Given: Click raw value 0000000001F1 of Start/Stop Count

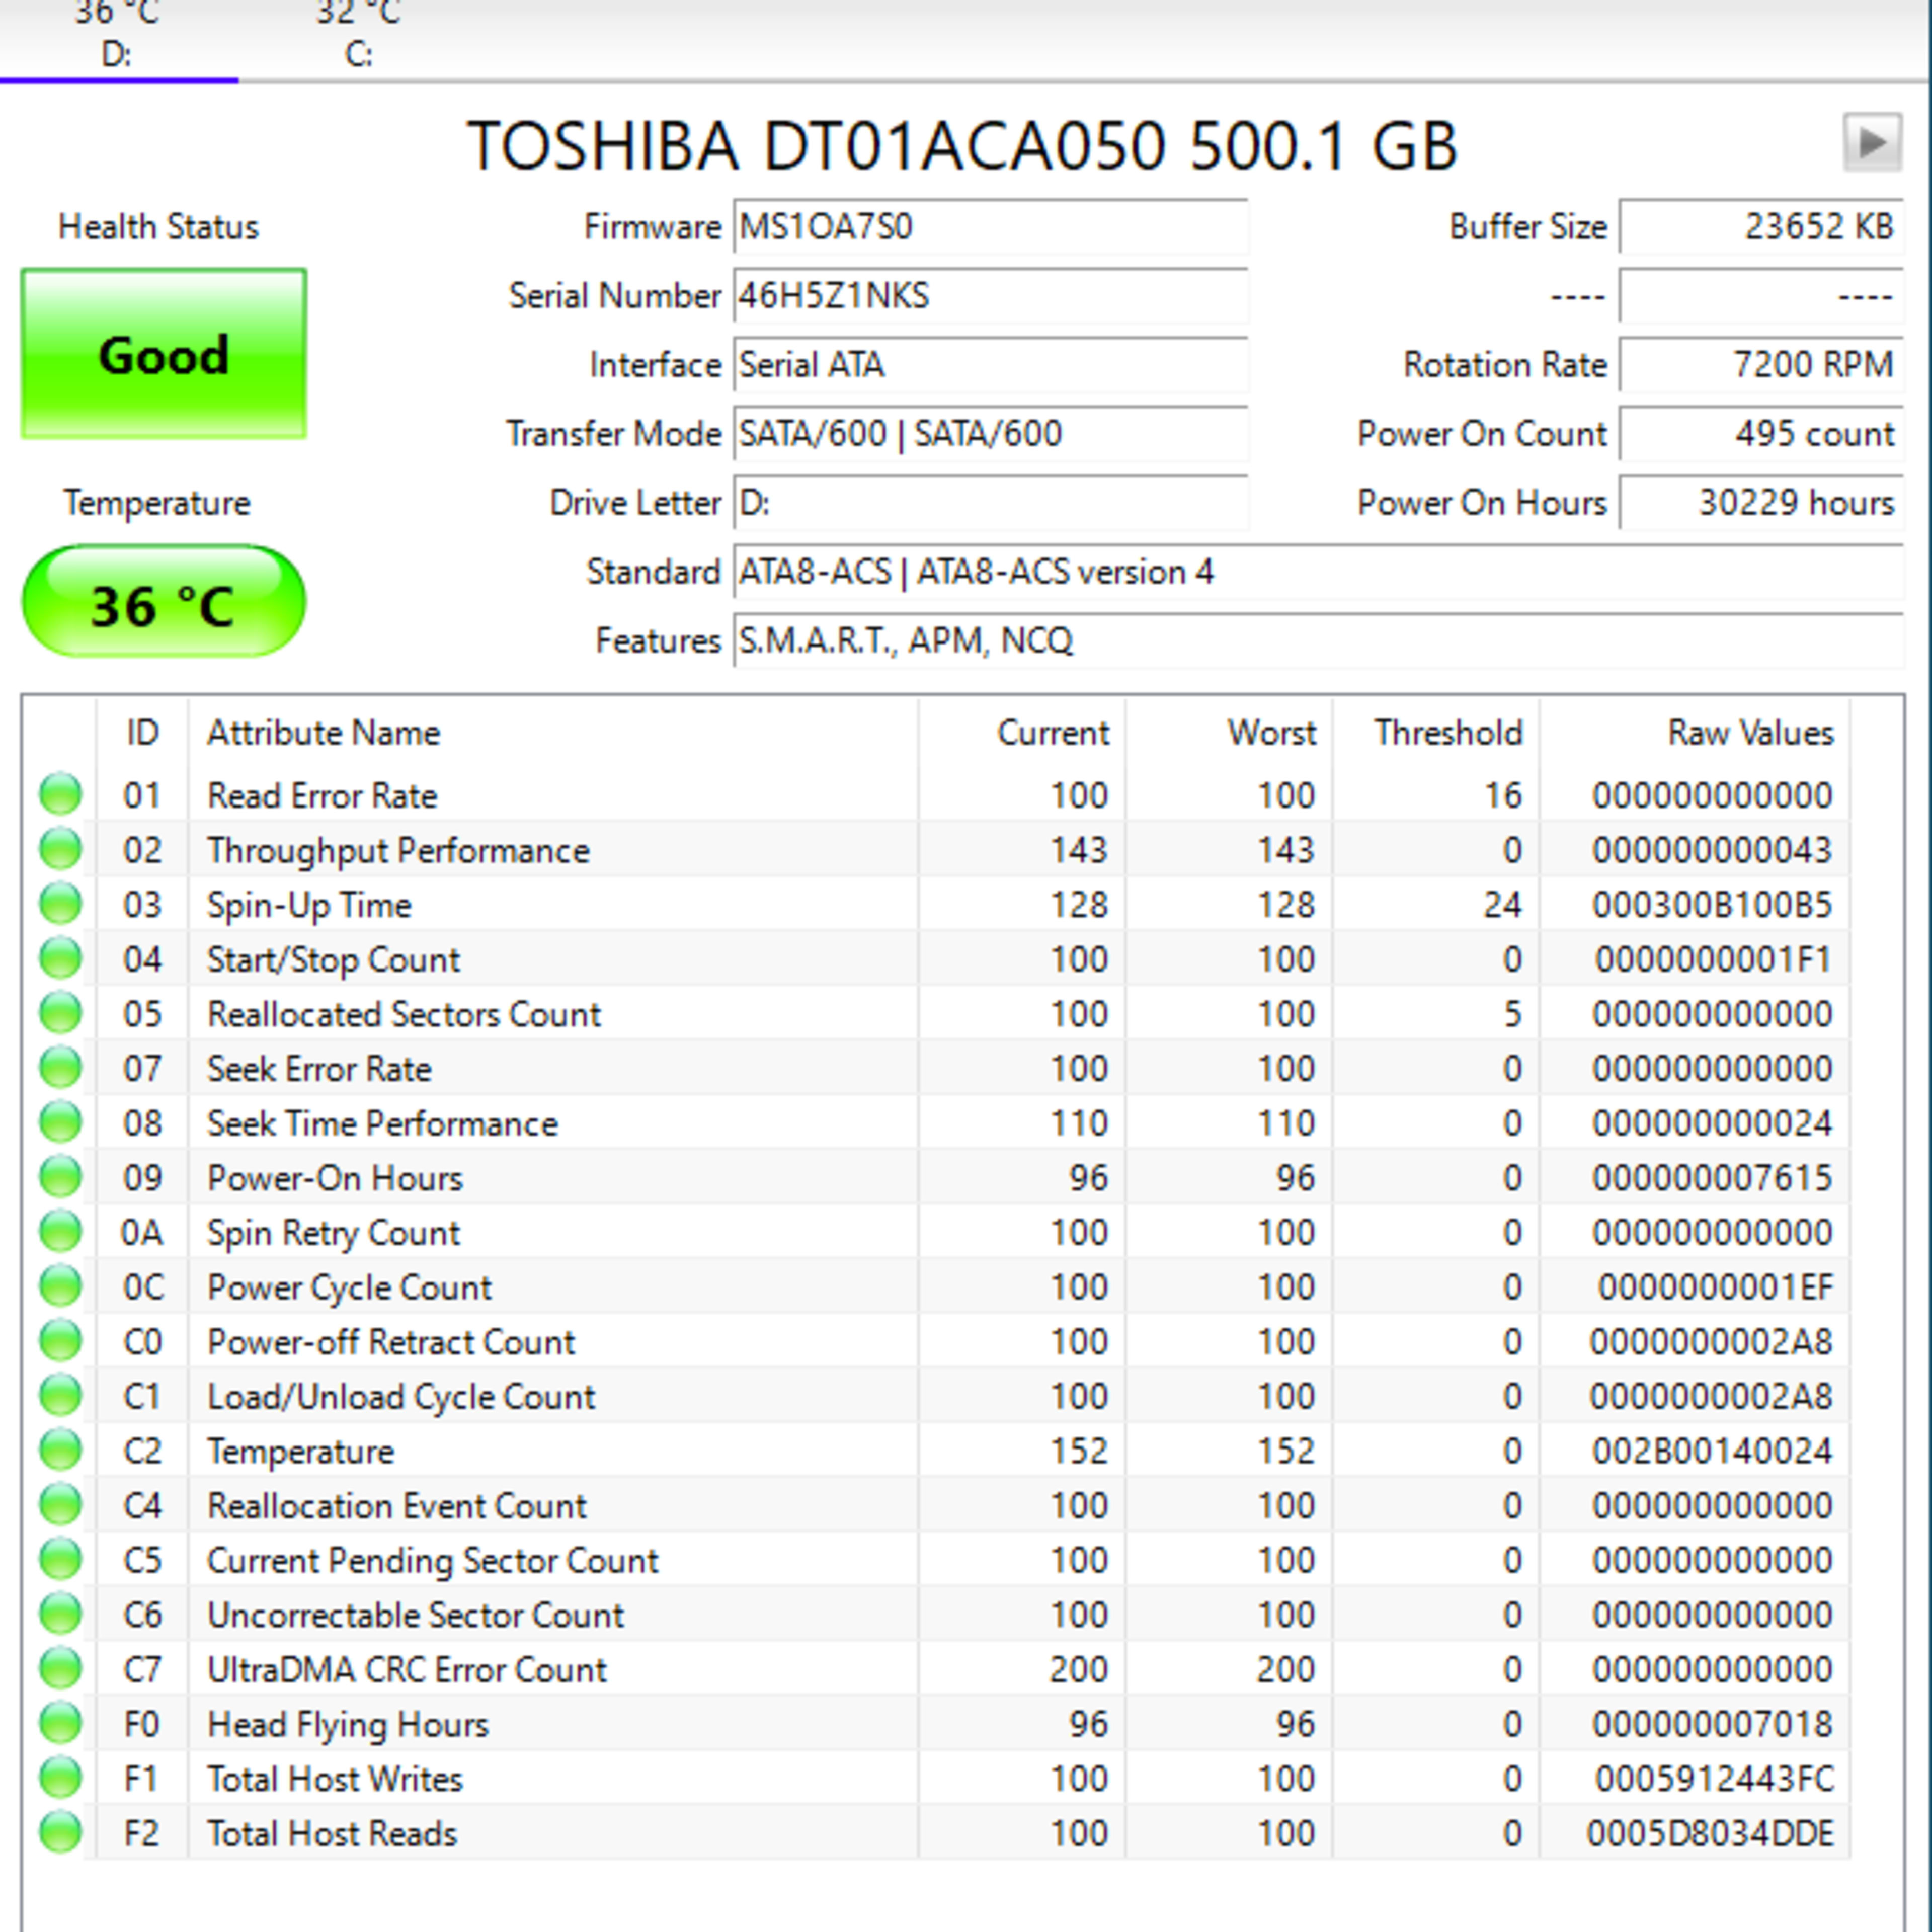Looking at the screenshot, I should click(1713, 960).
